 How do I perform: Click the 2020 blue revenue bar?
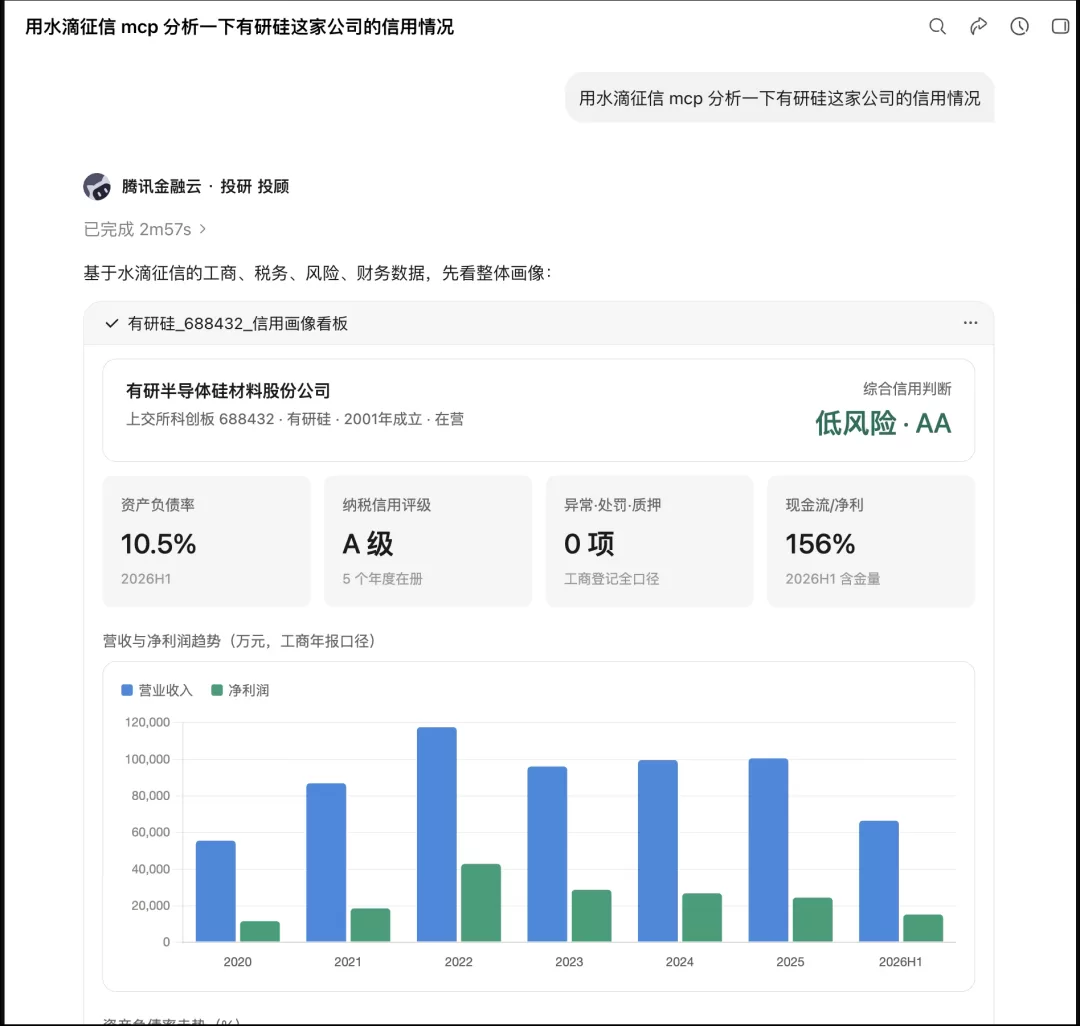[216, 891]
